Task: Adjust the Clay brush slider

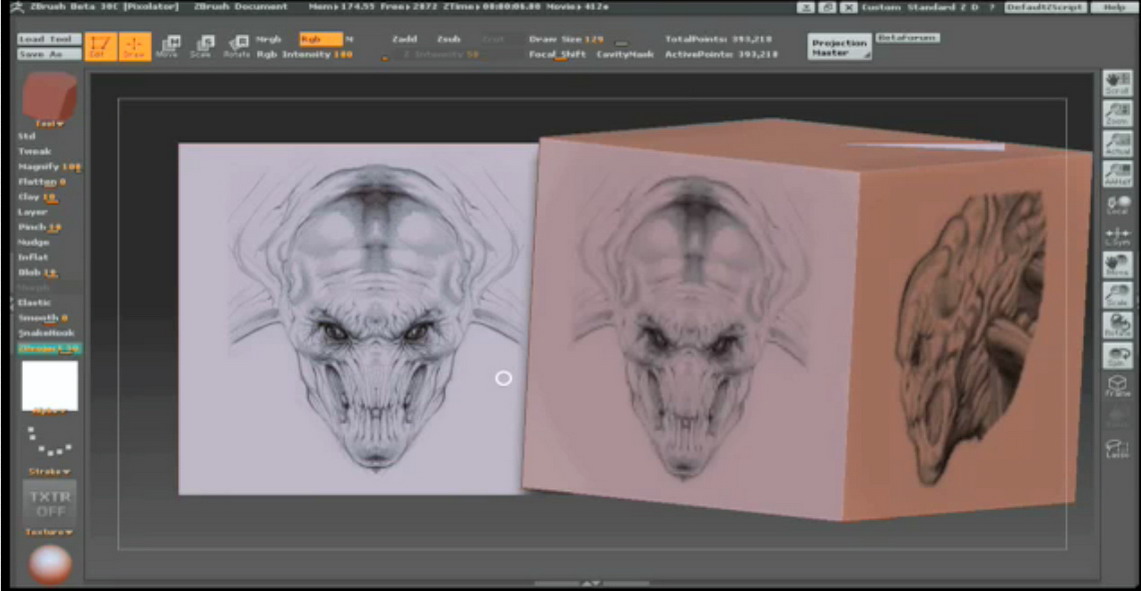Action: pyautogui.click(x=37, y=197)
